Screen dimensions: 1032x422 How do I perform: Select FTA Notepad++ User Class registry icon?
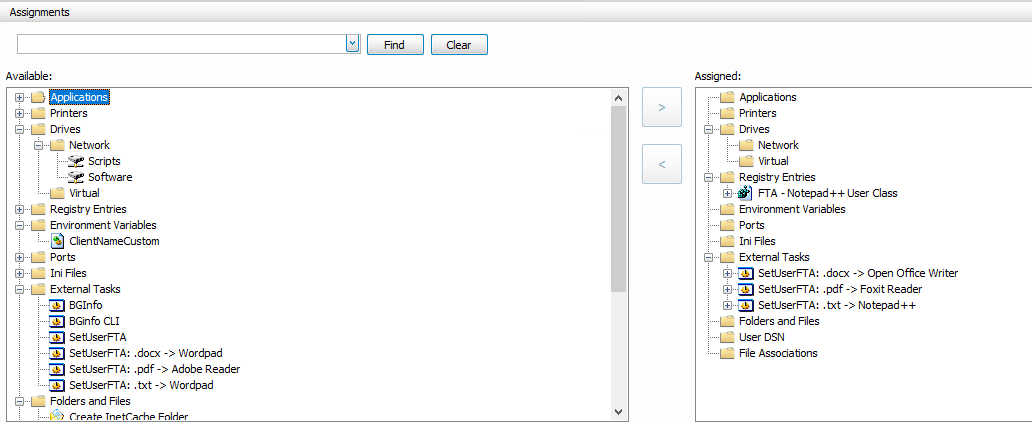coord(746,193)
